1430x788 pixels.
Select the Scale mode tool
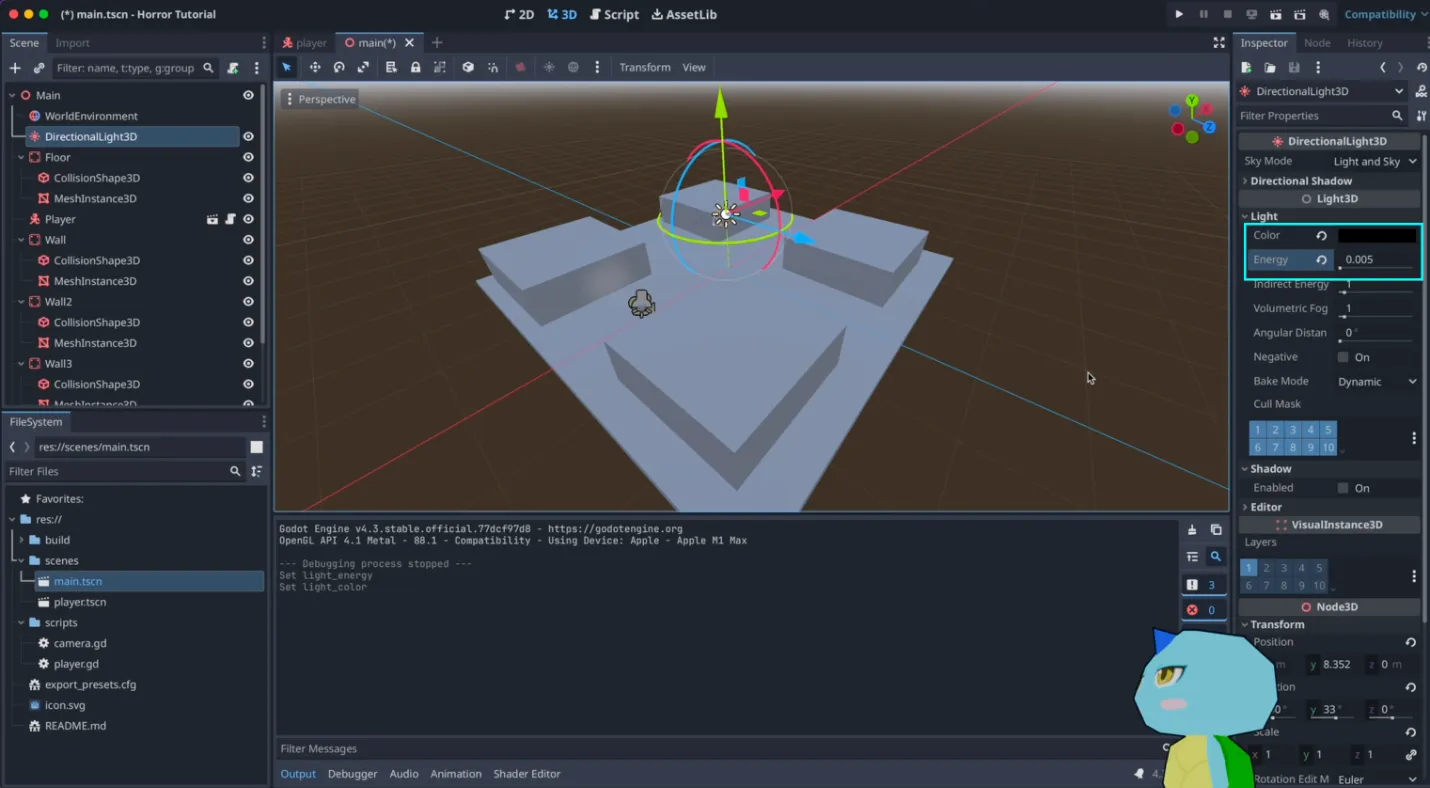point(363,67)
